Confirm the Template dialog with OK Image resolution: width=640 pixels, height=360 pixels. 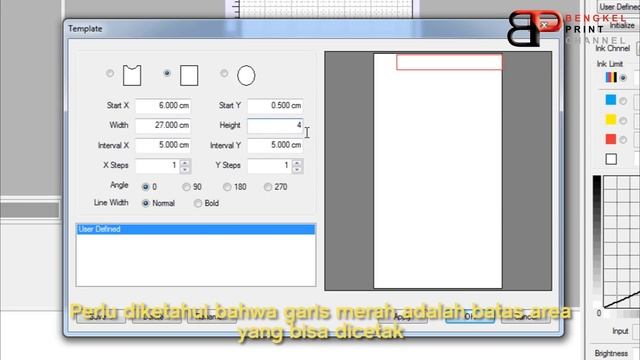(x=470, y=317)
